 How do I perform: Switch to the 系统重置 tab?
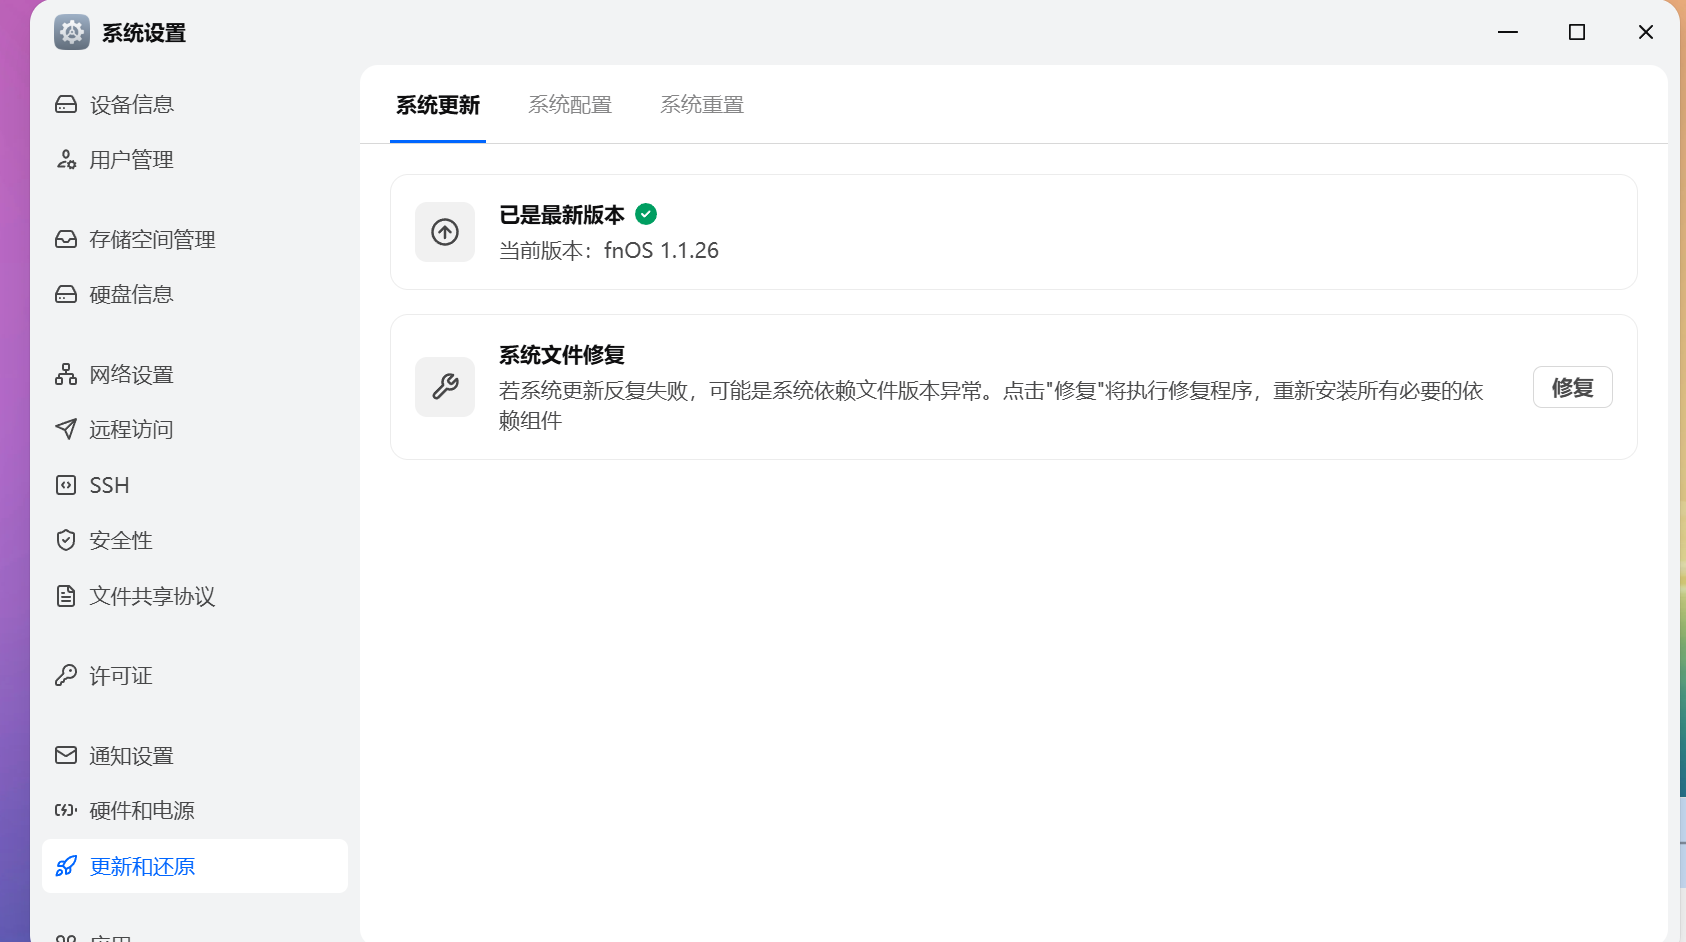tap(701, 104)
